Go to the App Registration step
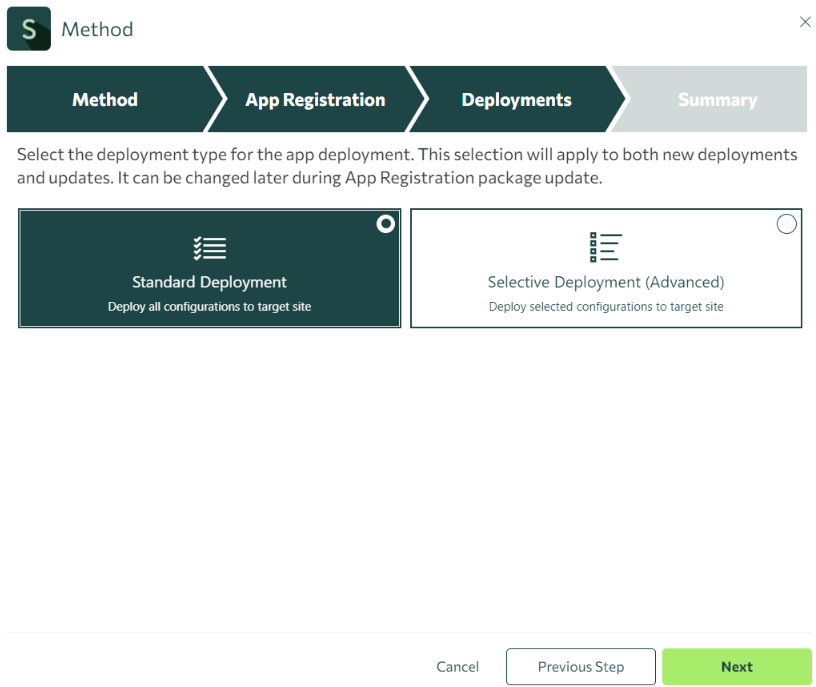816x687 pixels. tap(315, 99)
